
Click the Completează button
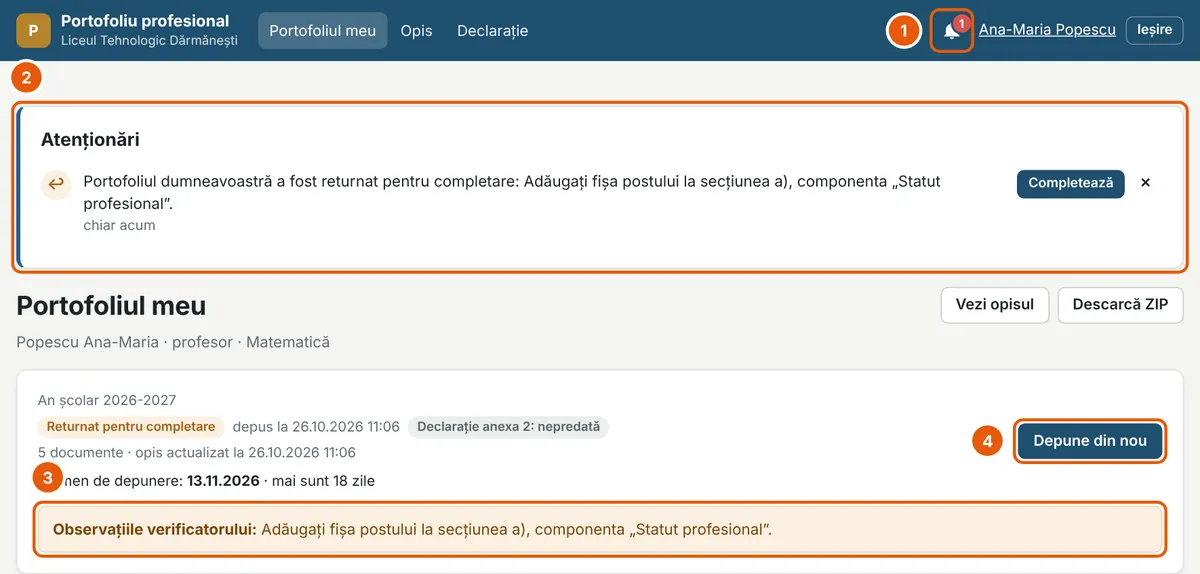(x=1071, y=183)
